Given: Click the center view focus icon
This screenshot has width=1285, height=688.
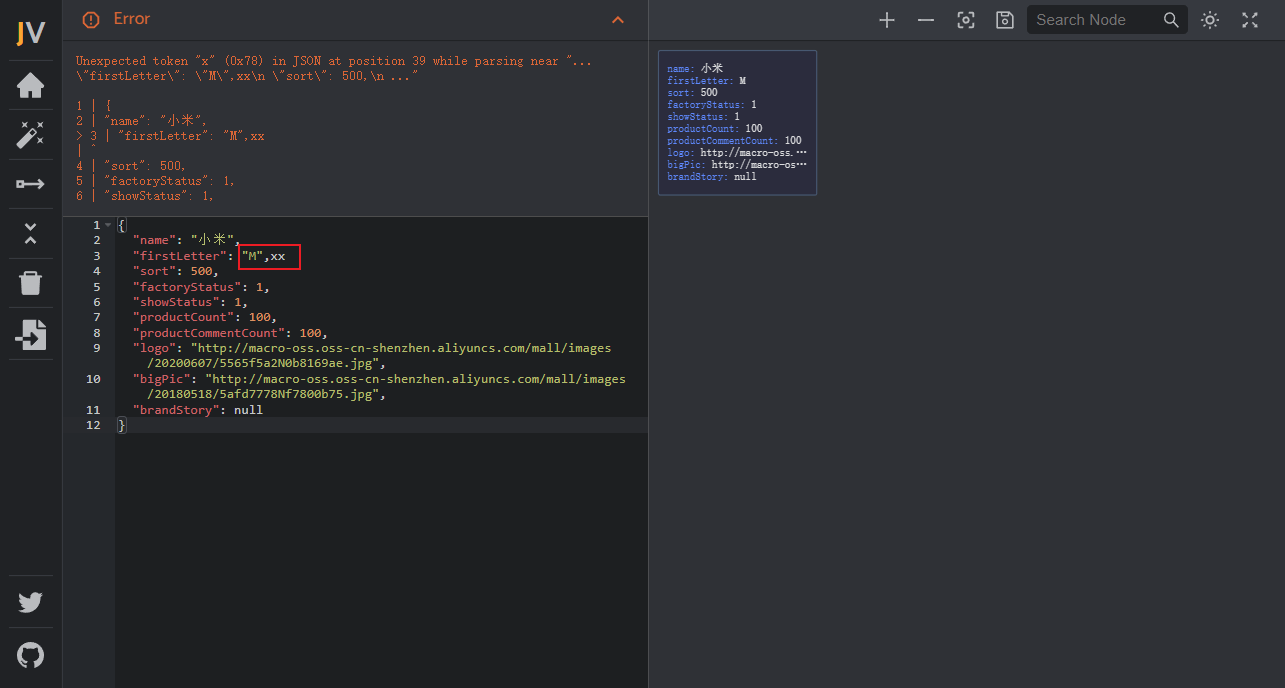Looking at the screenshot, I should pos(966,20).
